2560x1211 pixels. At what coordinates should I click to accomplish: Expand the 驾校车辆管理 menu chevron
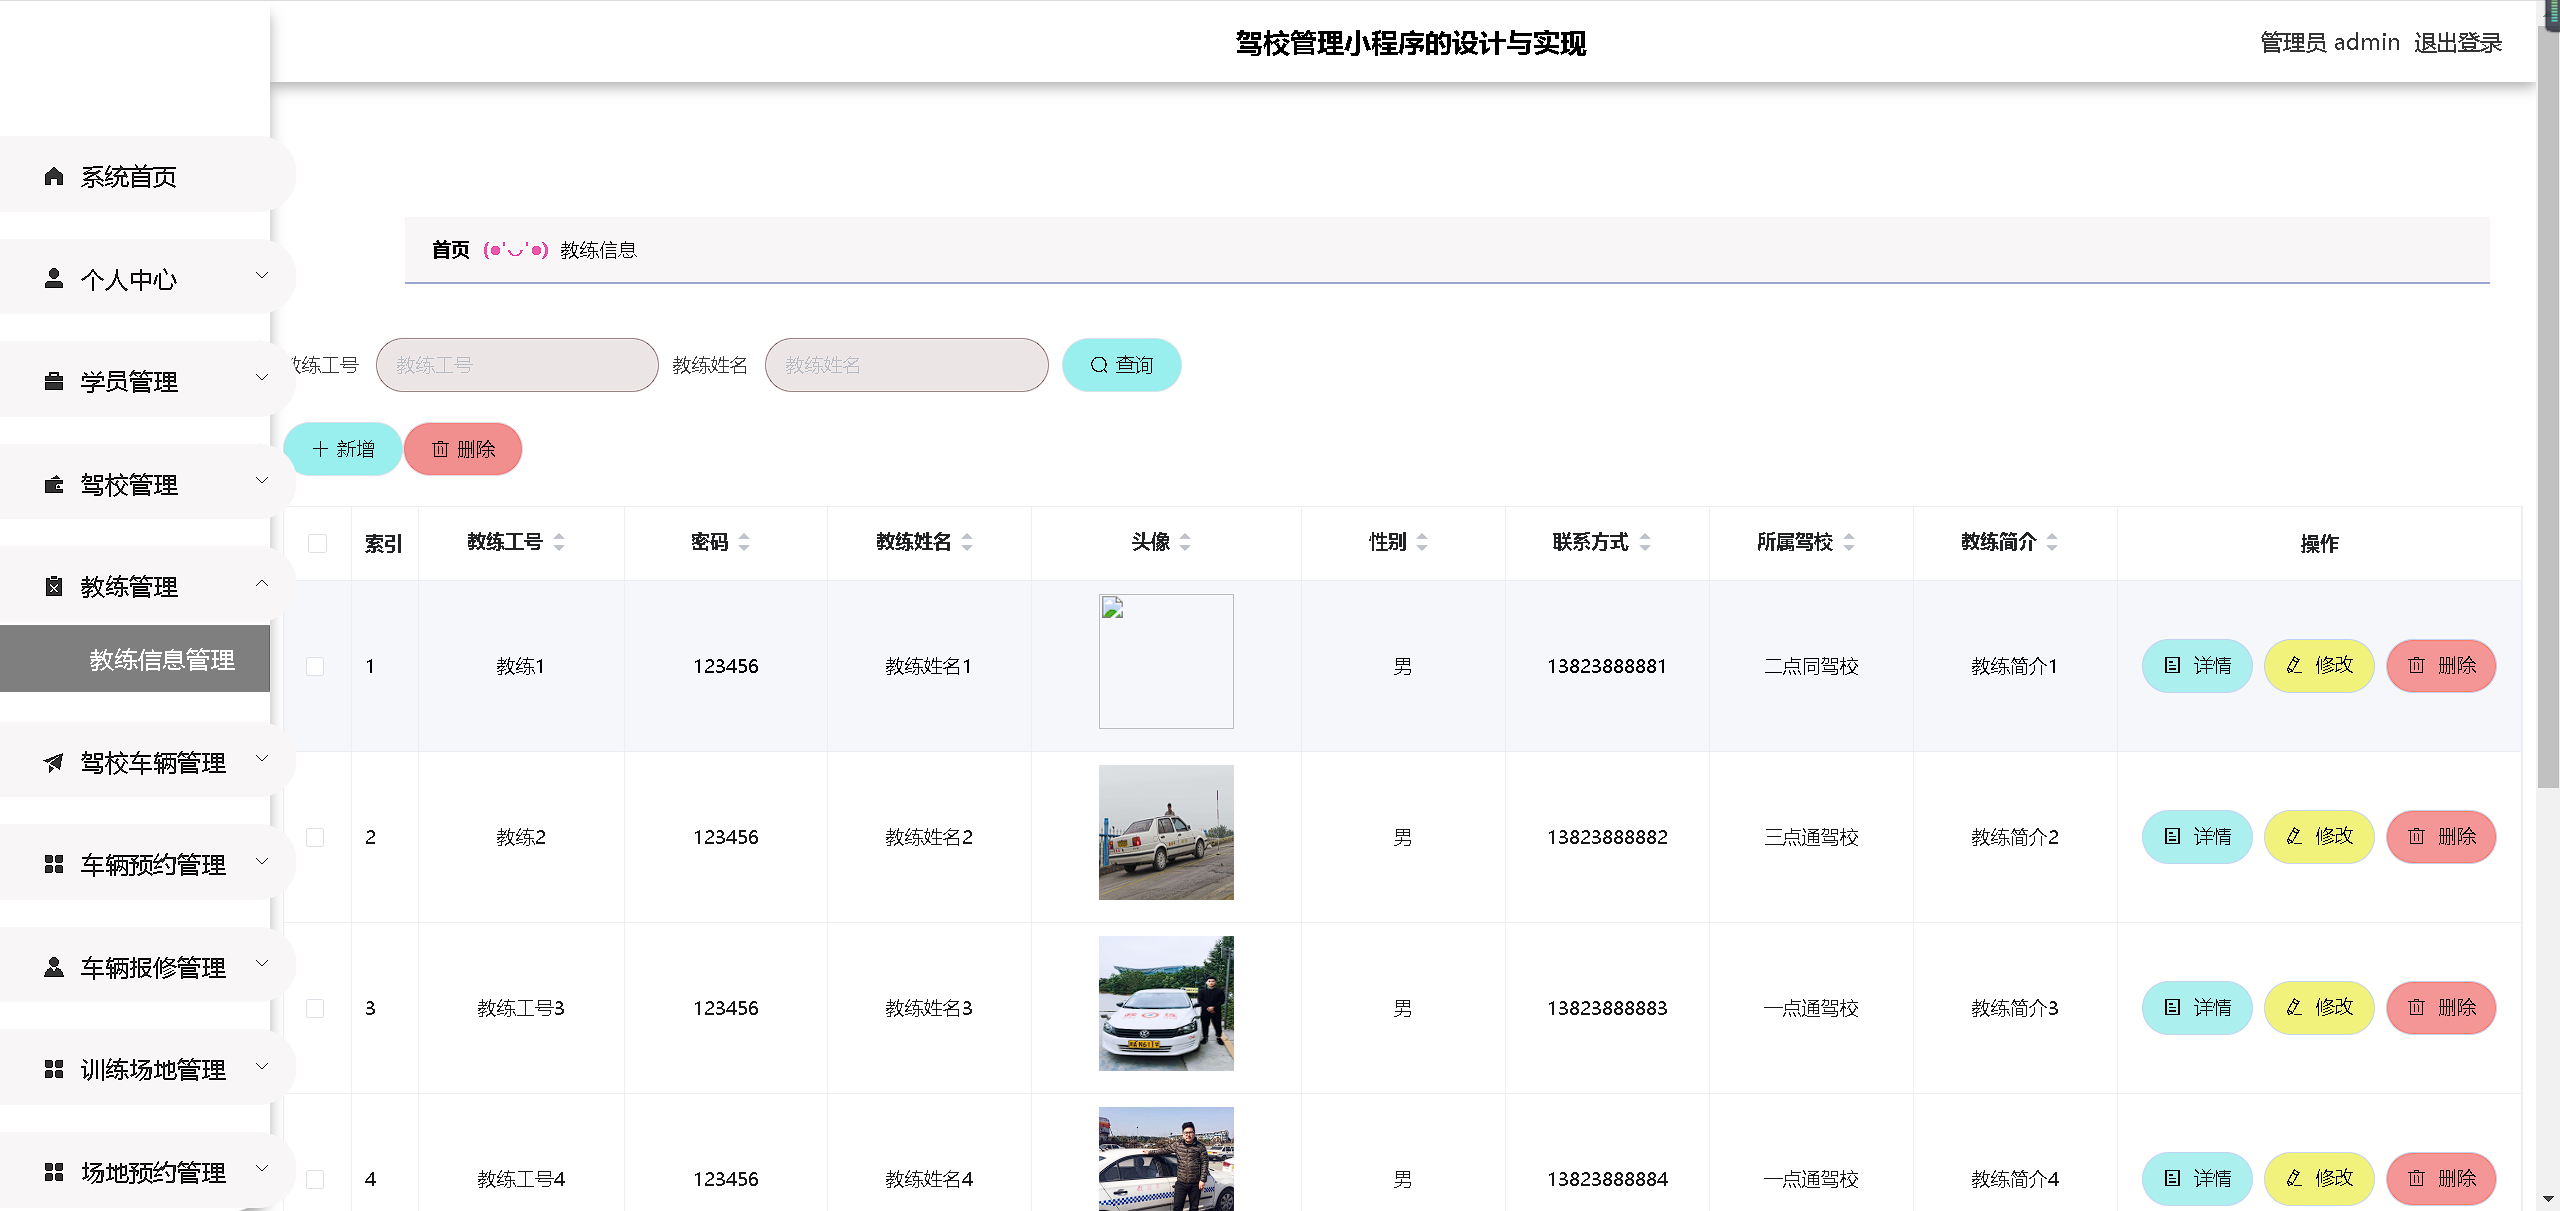[x=262, y=759]
